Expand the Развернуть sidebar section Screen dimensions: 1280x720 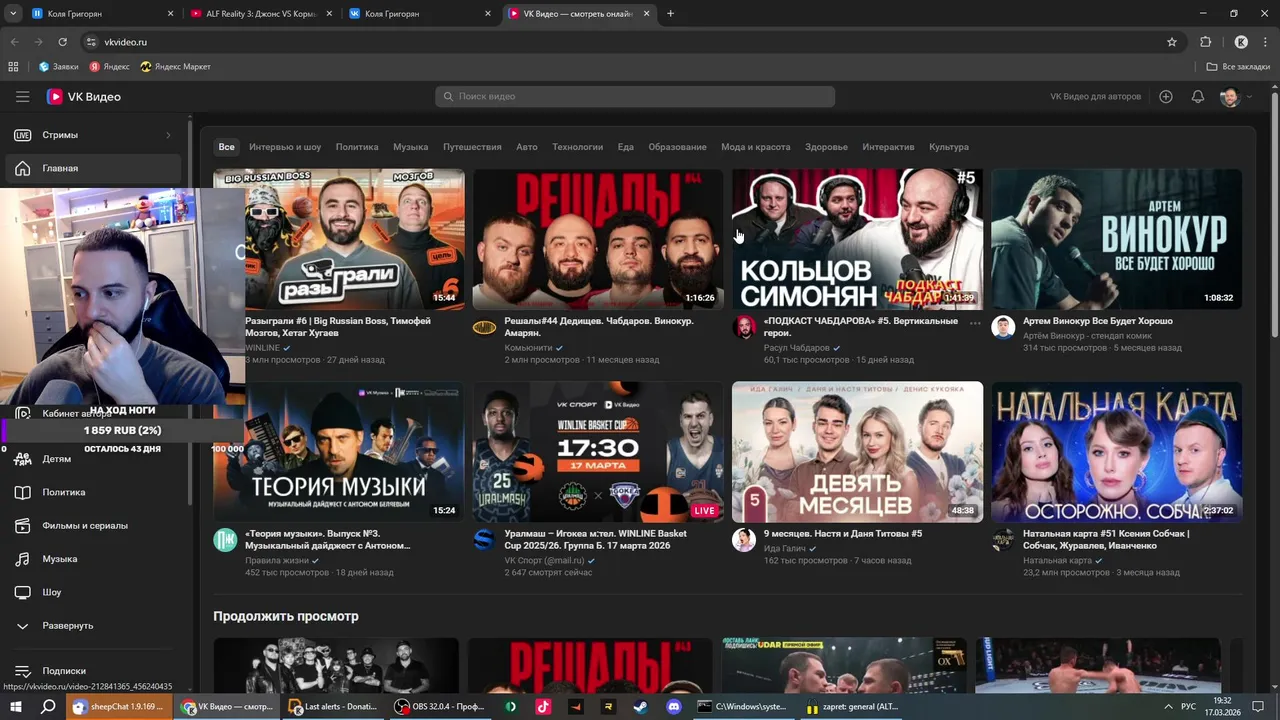click(x=93, y=625)
